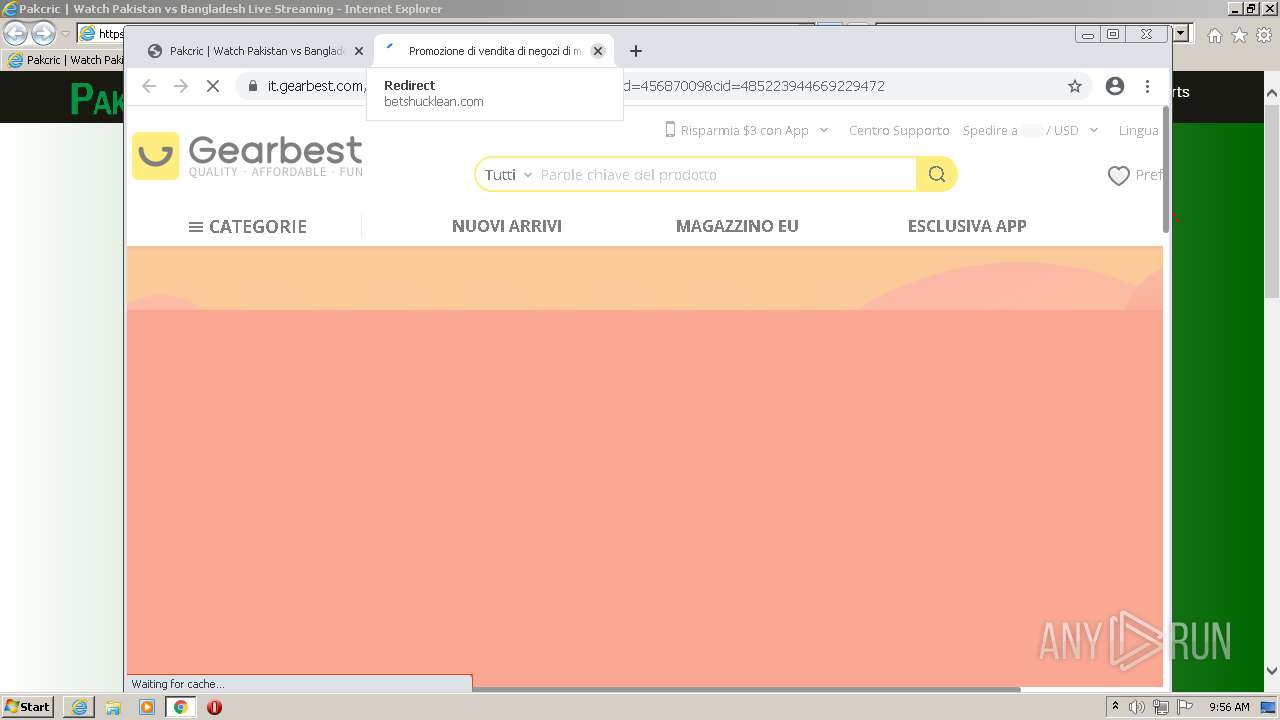Viewport: 1280px width, 720px height.
Task: Select the Promozione di vendita Chrome tab
Action: tap(494, 51)
